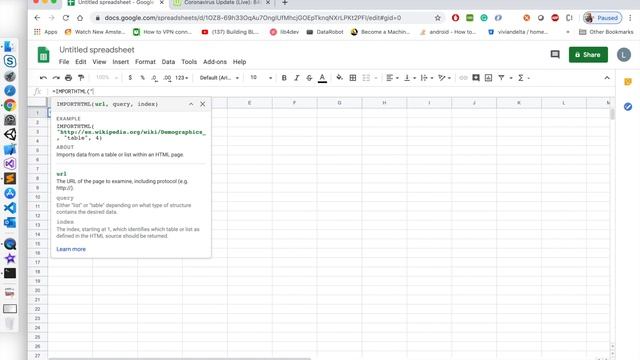Open the DataRobot bookmark
This screenshot has height=360, width=640.
point(325,32)
